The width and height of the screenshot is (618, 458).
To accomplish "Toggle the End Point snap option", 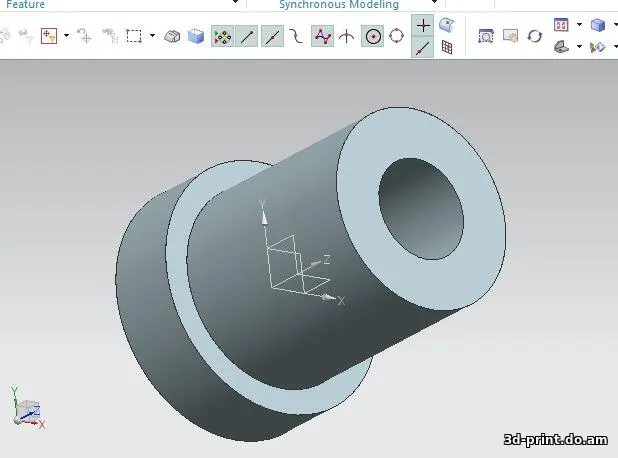I will [247, 36].
